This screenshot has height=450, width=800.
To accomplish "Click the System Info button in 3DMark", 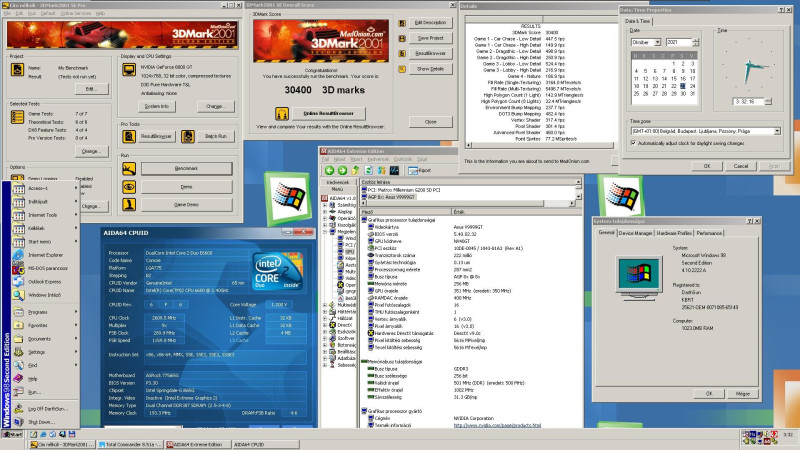I will pos(157,106).
